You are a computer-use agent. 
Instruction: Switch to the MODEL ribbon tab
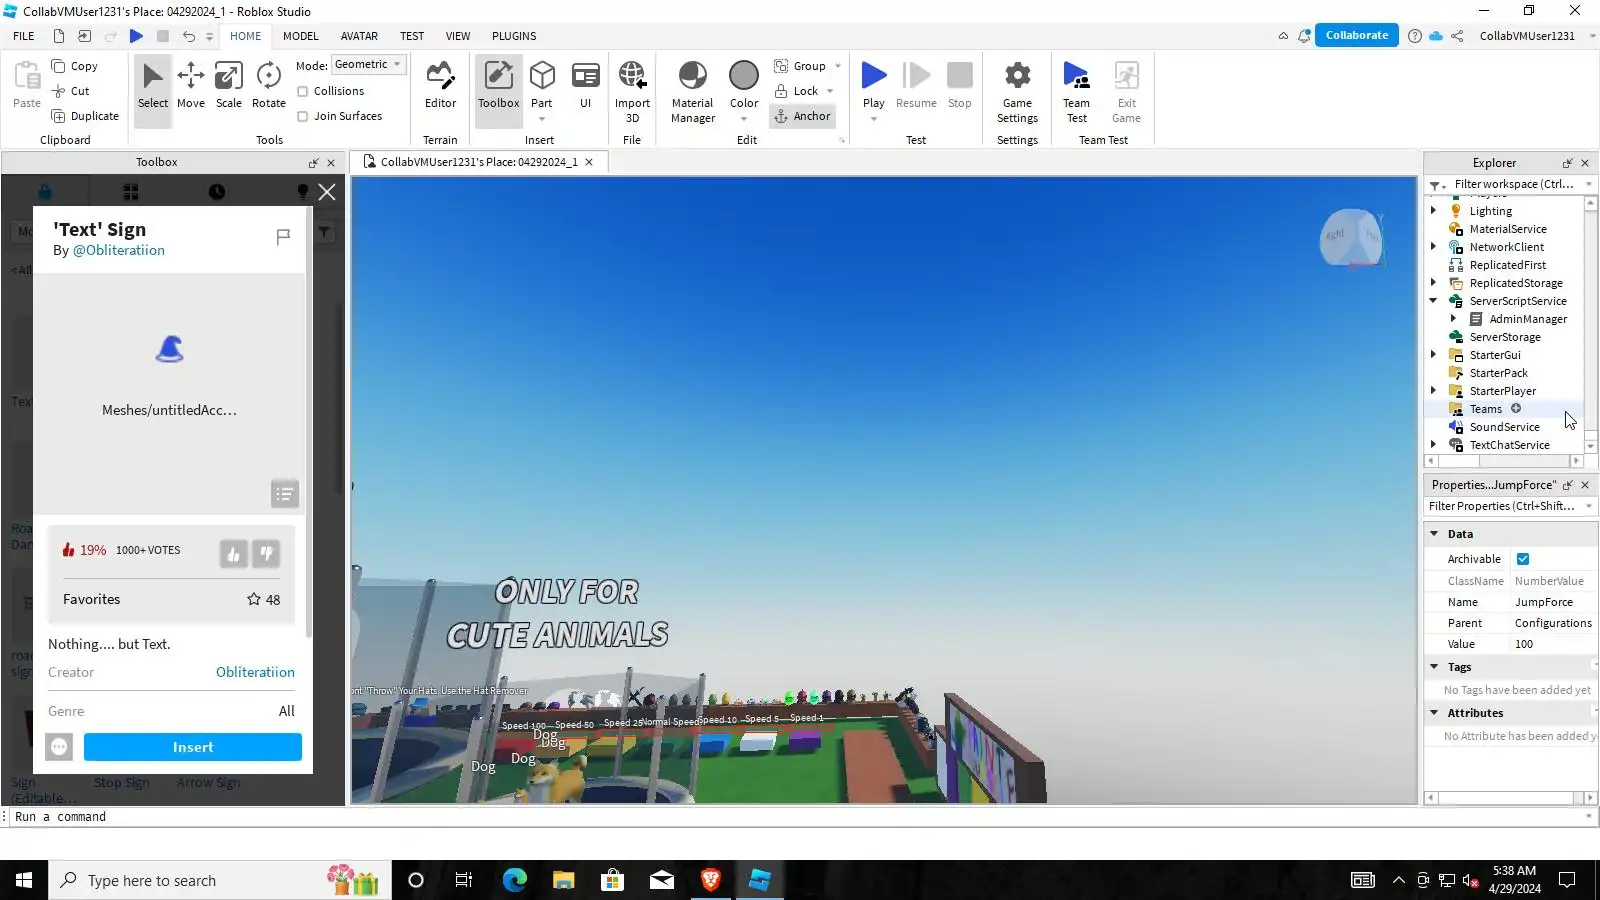(x=301, y=36)
